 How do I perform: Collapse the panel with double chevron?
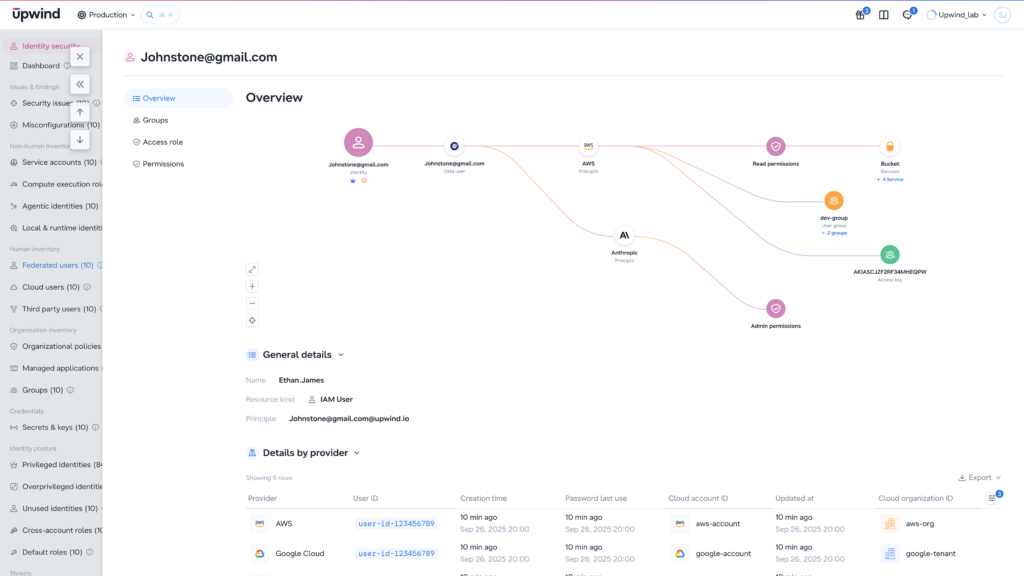click(80, 84)
